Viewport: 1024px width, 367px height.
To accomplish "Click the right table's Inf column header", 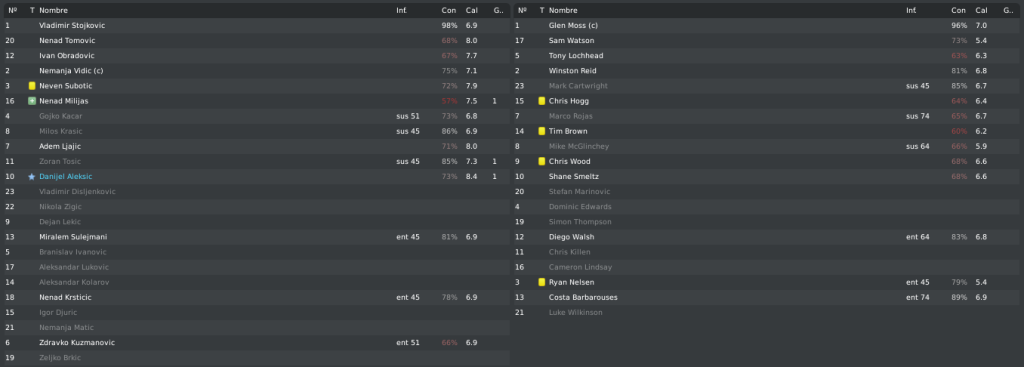I will click(911, 10).
